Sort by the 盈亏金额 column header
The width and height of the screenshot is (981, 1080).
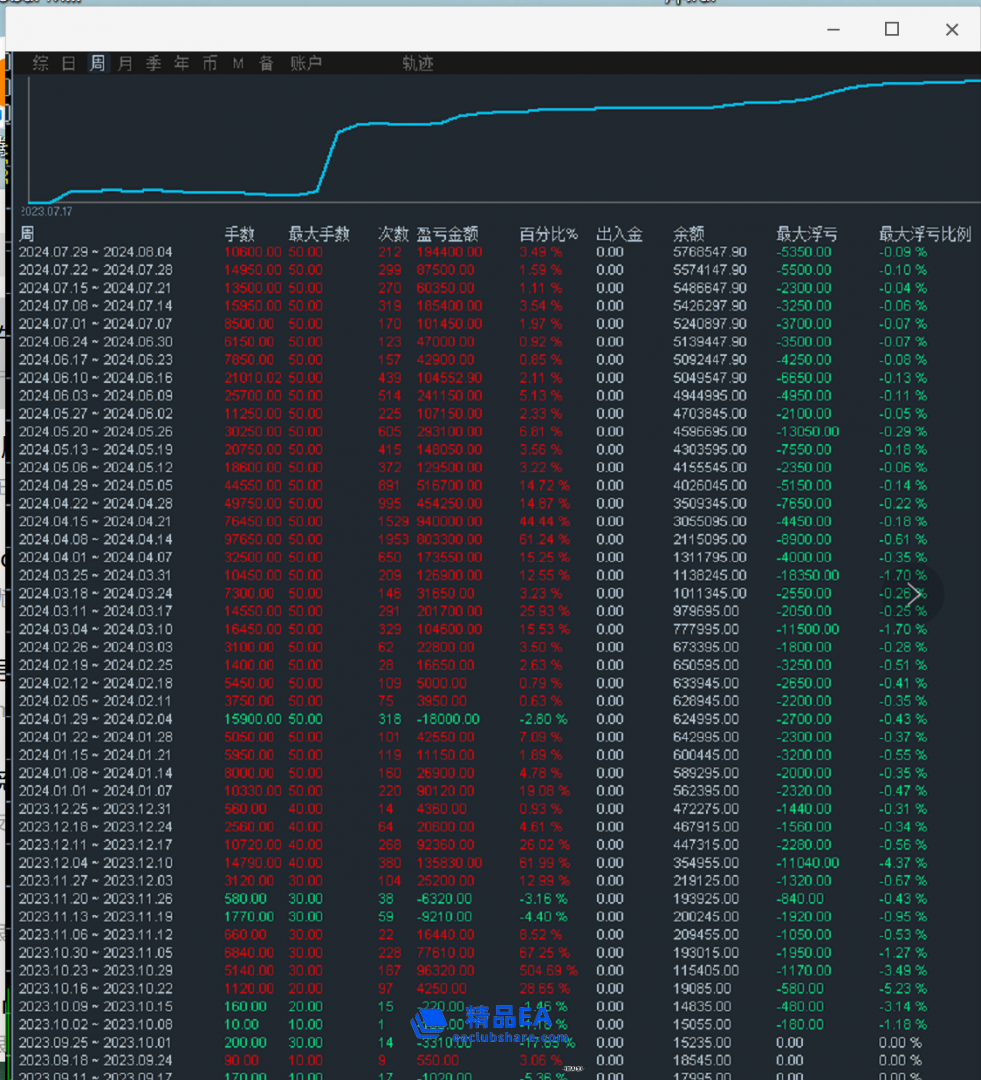pyautogui.click(x=447, y=234)
